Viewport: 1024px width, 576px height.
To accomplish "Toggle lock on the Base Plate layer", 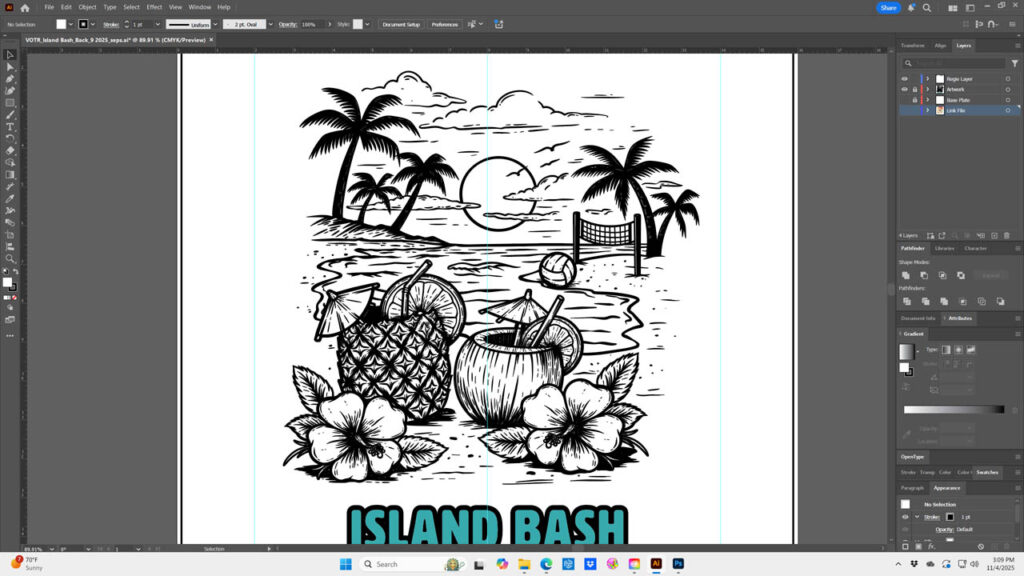I will tap(915, 100).
